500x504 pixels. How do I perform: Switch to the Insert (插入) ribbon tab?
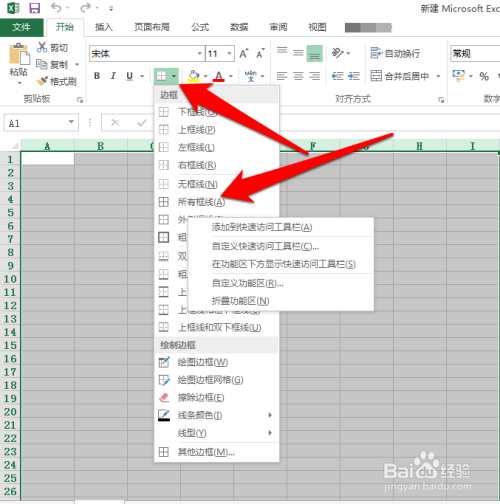coord(104,27)
